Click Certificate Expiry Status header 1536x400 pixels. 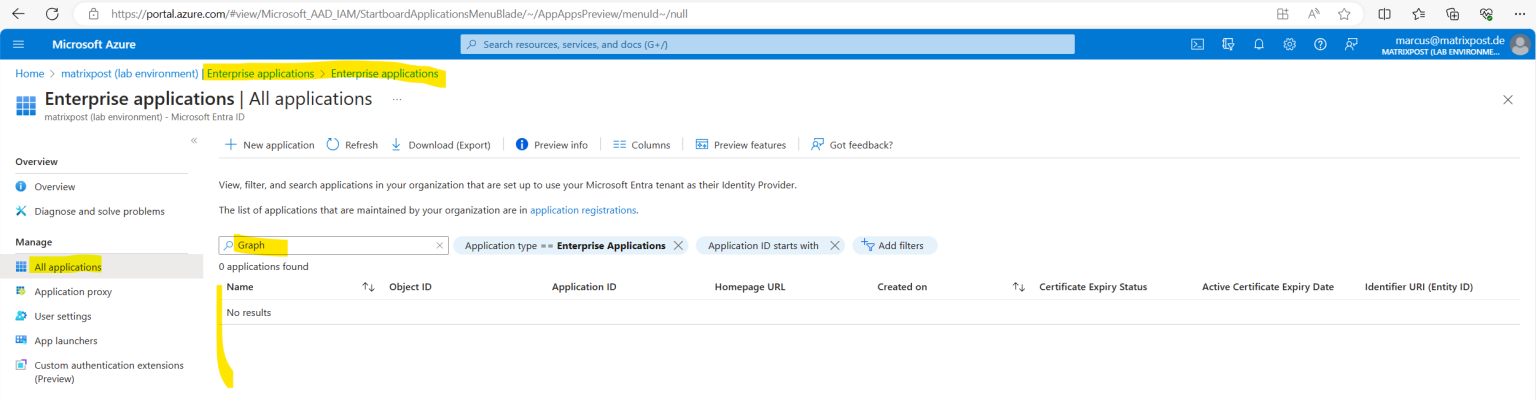point(1093,287)
